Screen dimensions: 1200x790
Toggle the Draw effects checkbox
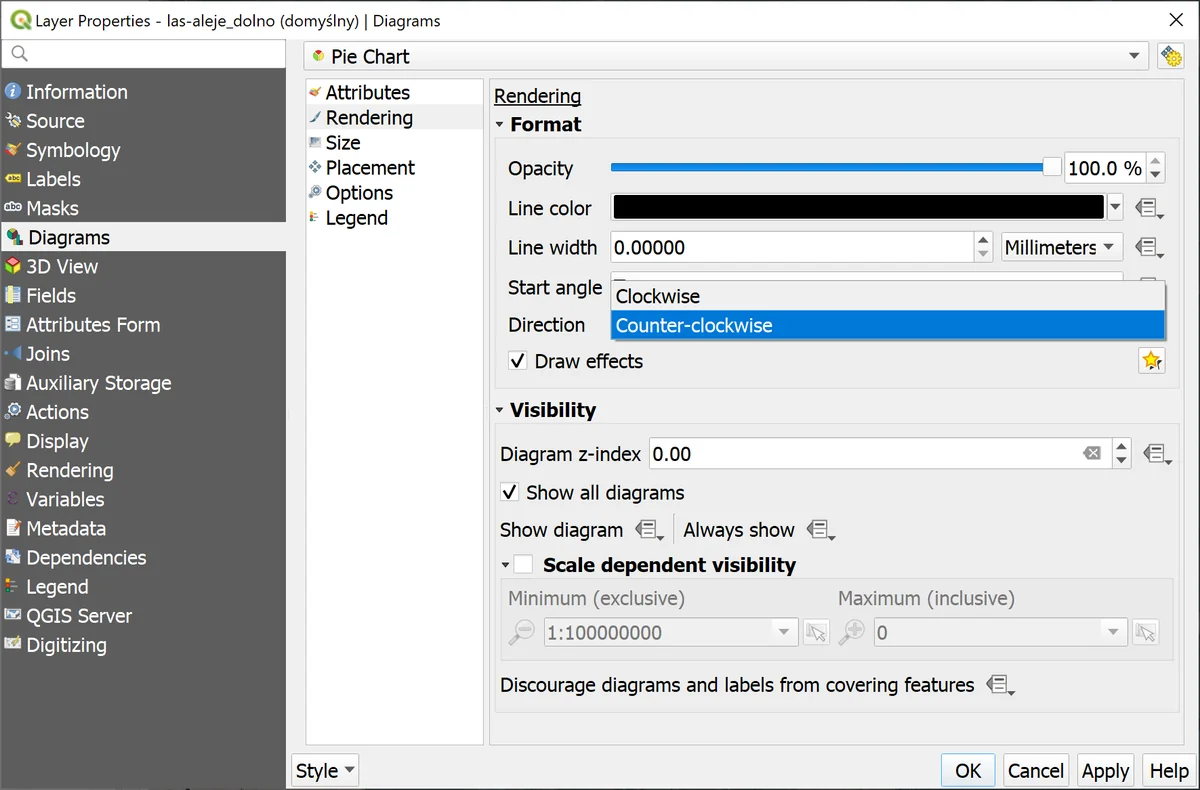click(x=518, y=361)
